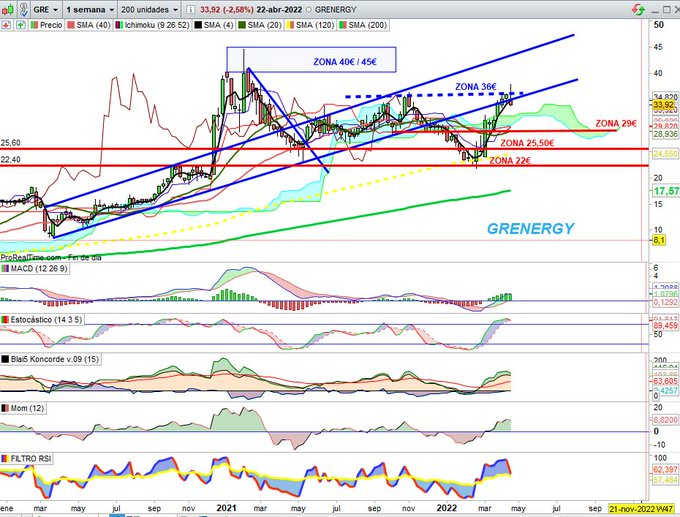Screen dimensions: 680x517
Task: Click the Mom panel color icon
Action: coord(5,408)
